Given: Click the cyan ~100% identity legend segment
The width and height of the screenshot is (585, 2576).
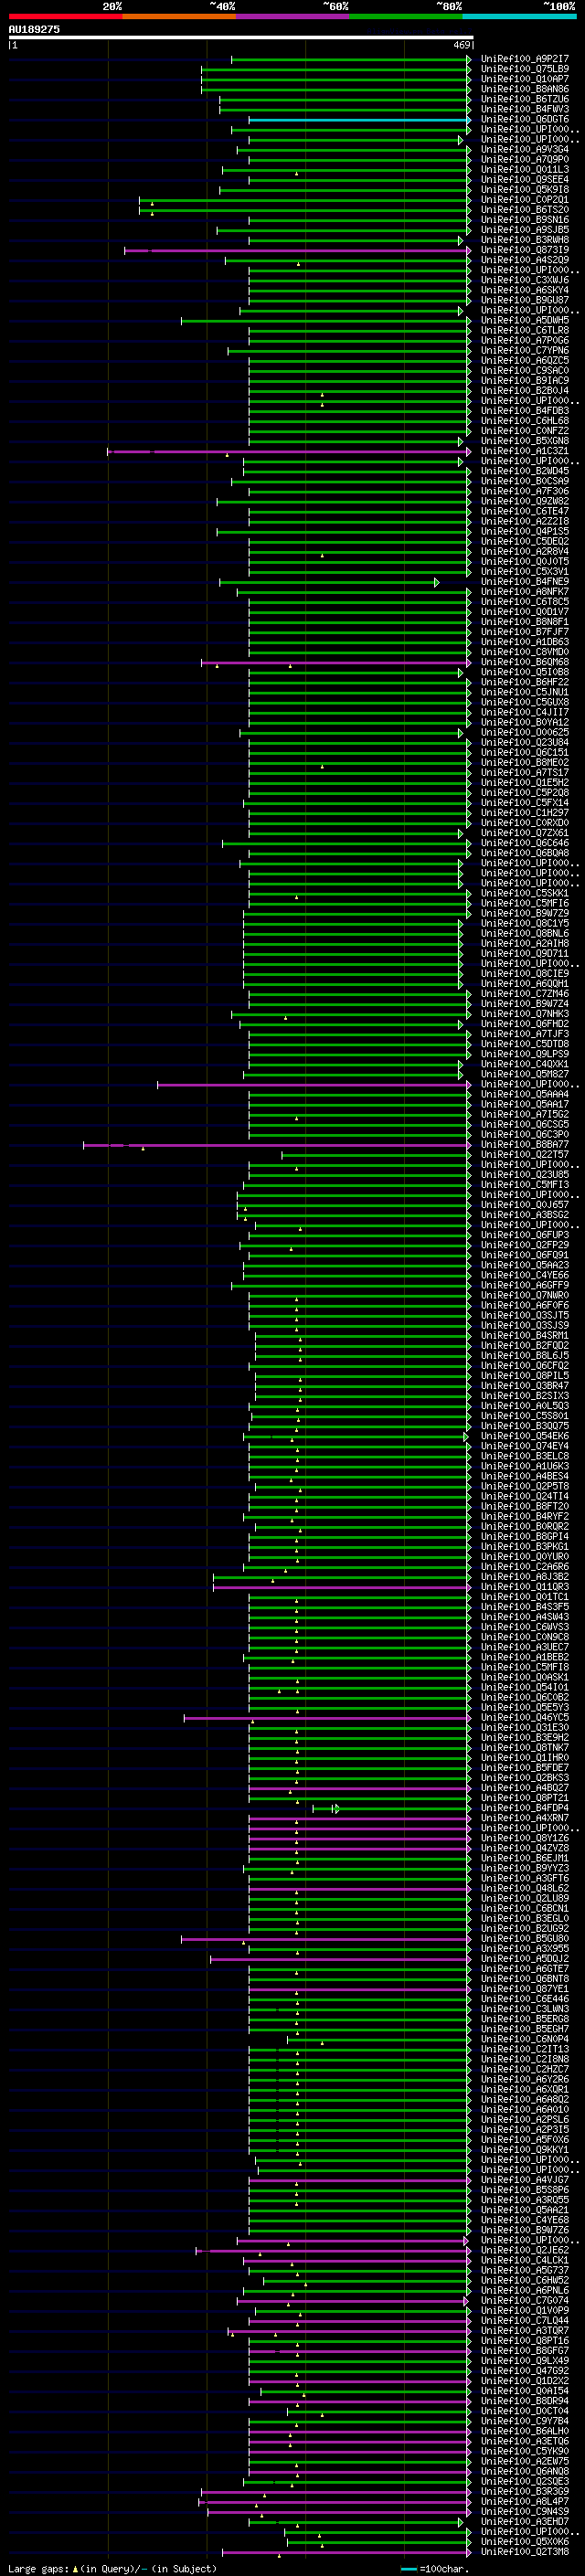Looking at the screenshot, I should [520, 16].
